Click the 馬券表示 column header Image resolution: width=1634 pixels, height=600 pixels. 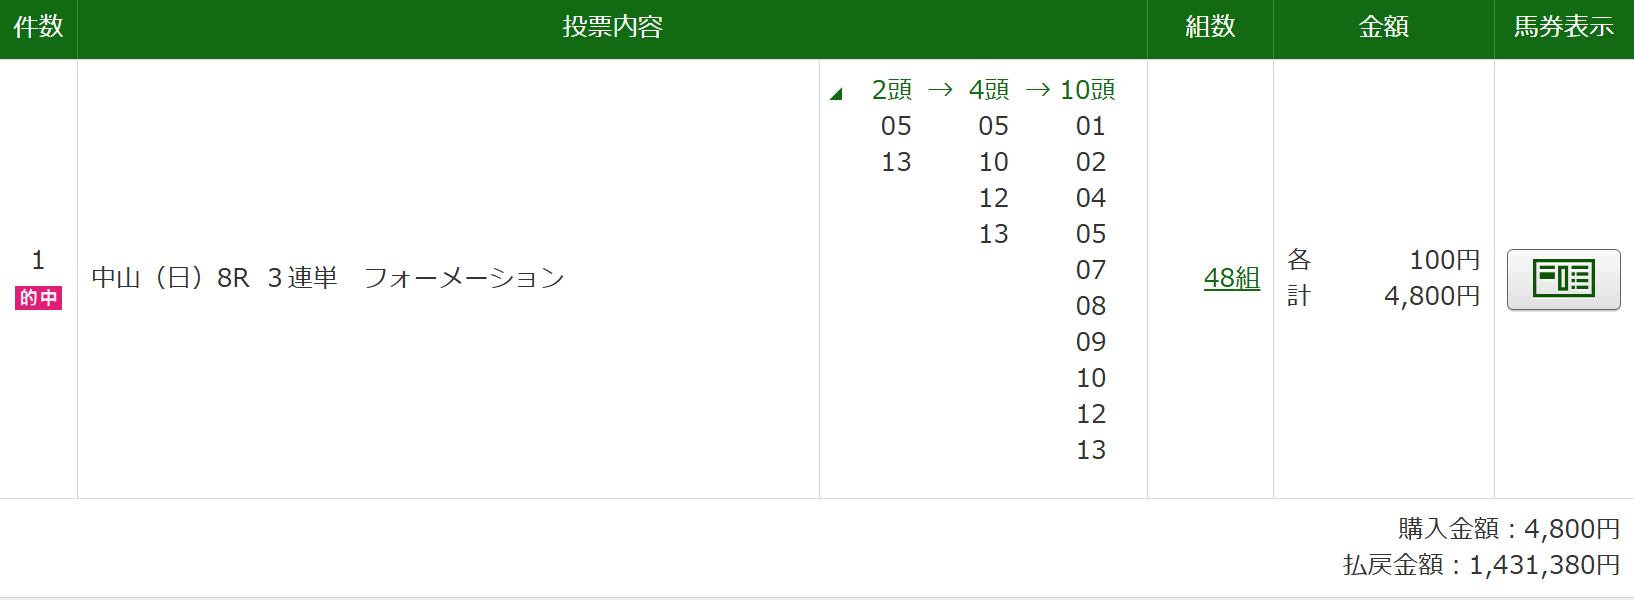1563,28
